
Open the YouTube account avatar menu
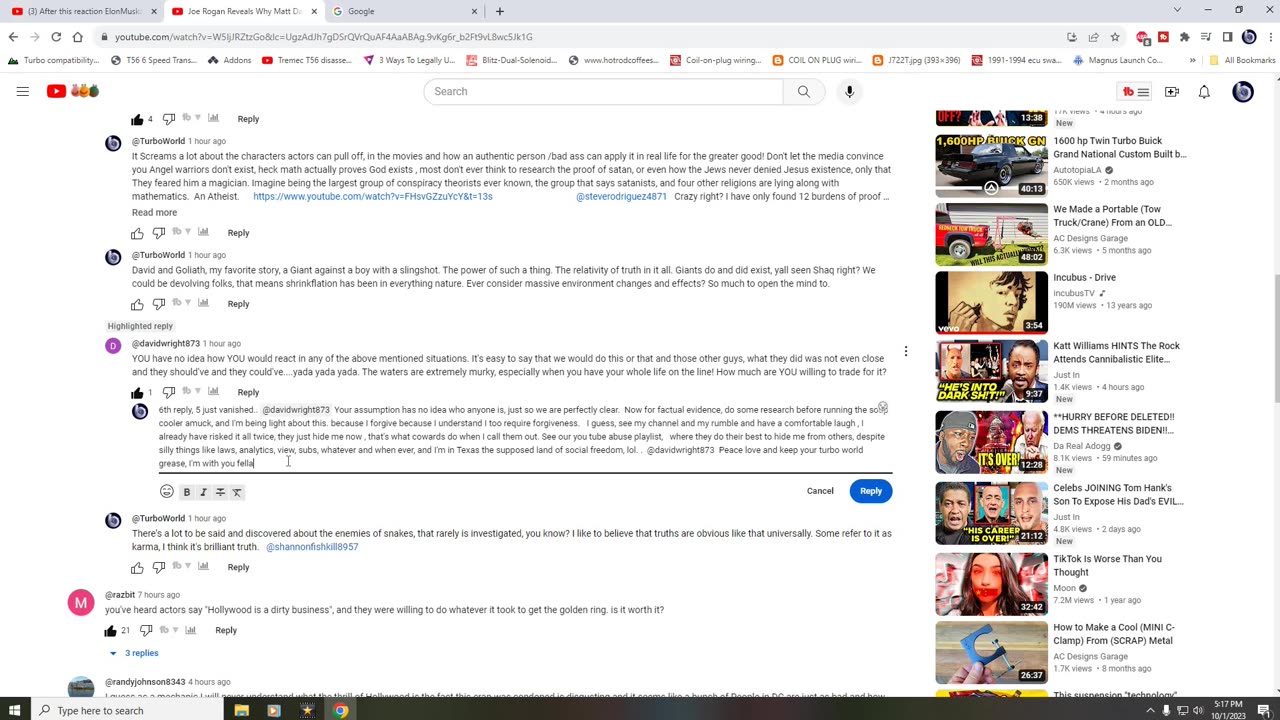pyautogui.click(x=1242, y=91)
